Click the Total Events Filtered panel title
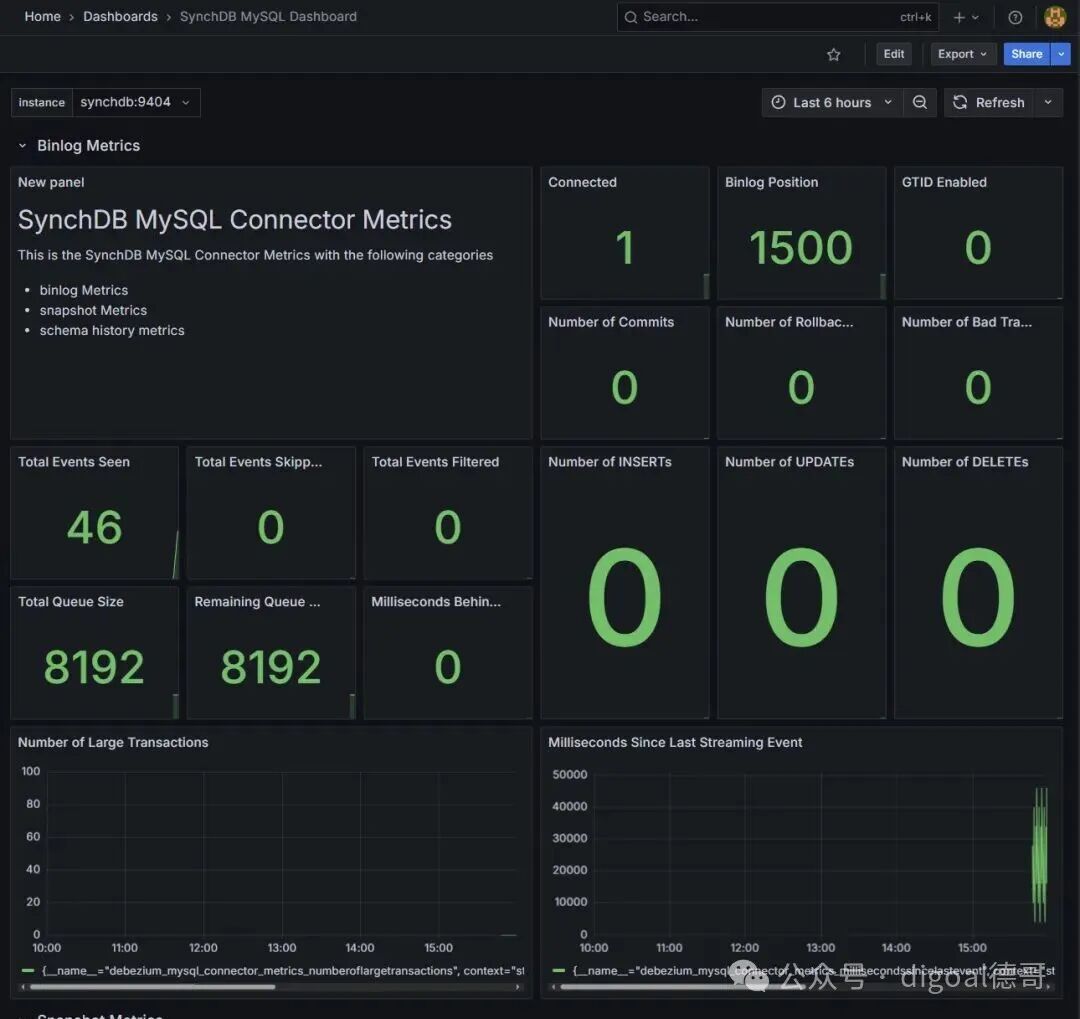The width and height of the screenshot is (1080, 1019). point(435,462)
